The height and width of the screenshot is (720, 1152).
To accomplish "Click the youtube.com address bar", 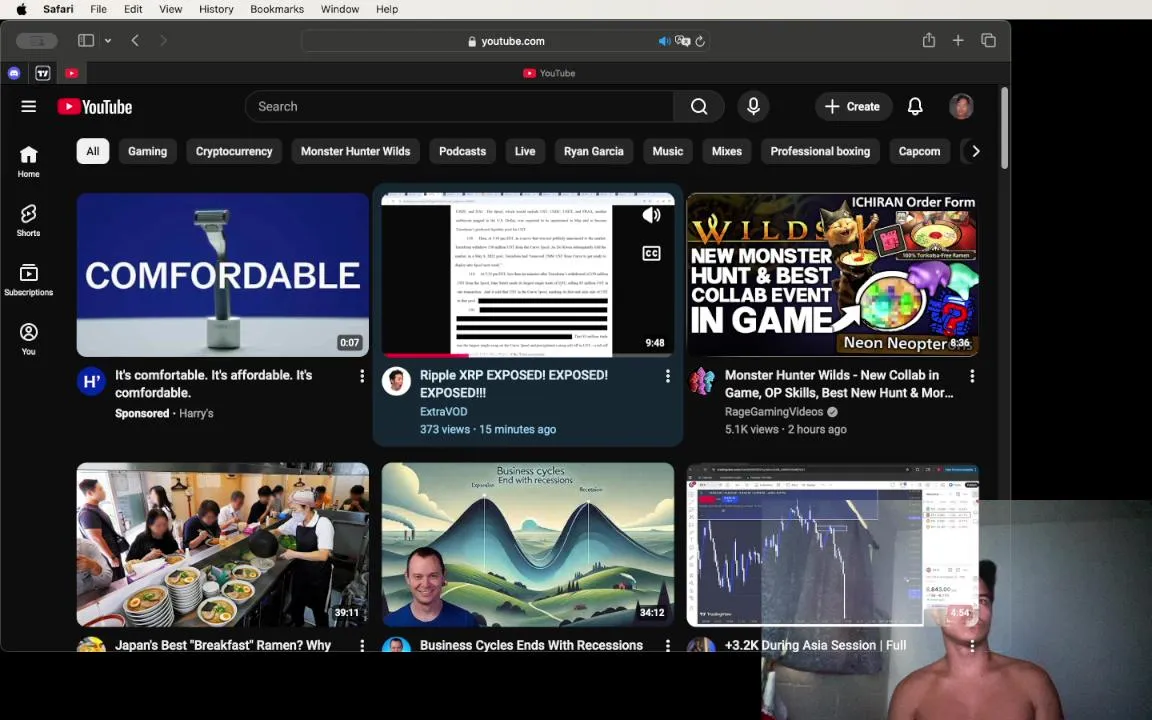I will point(505,41).
